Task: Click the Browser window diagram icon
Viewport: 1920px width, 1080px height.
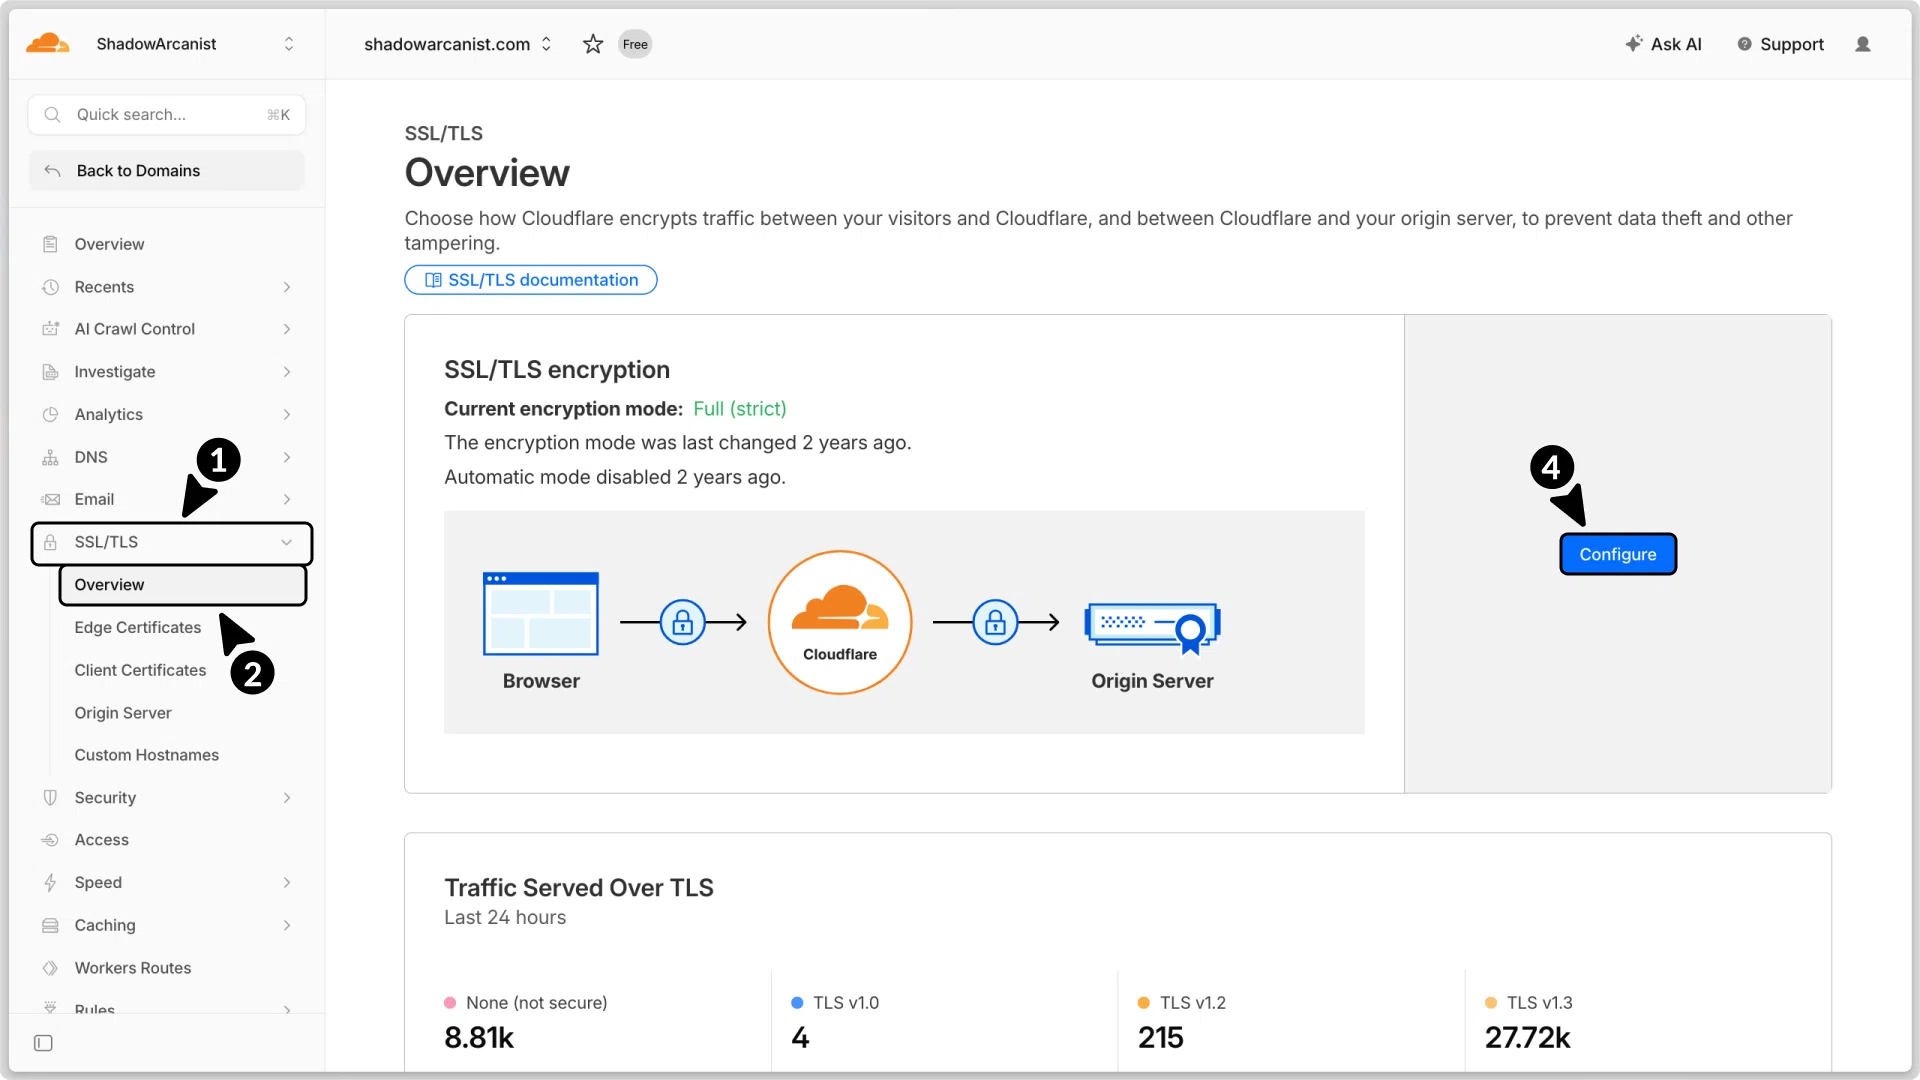Action: (x=541, y=614)
